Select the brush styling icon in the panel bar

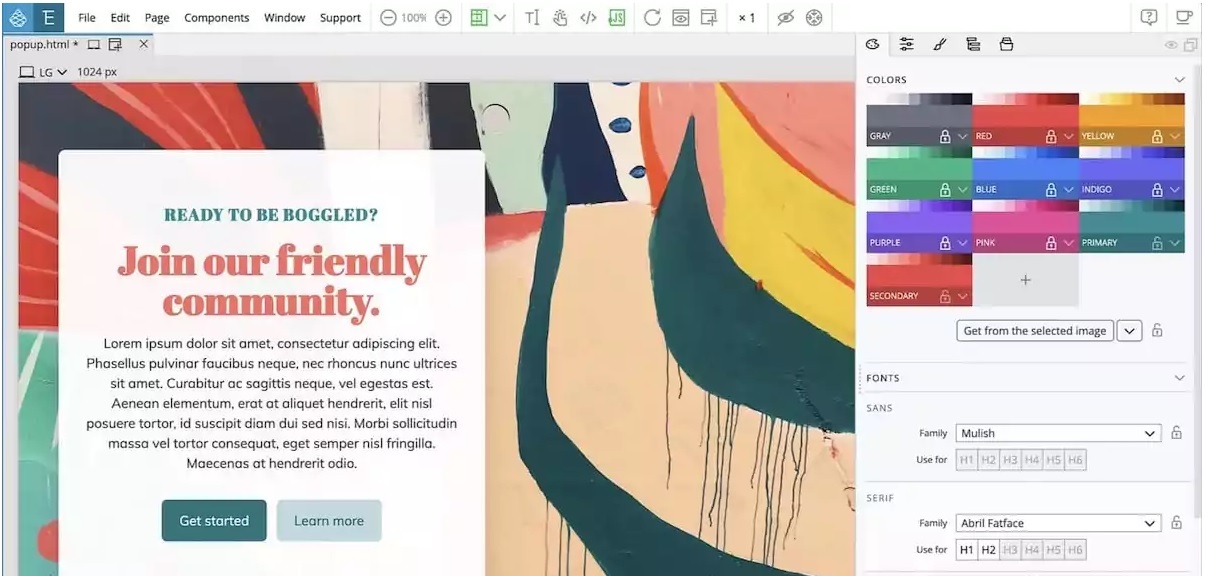(x=940, y=44)
